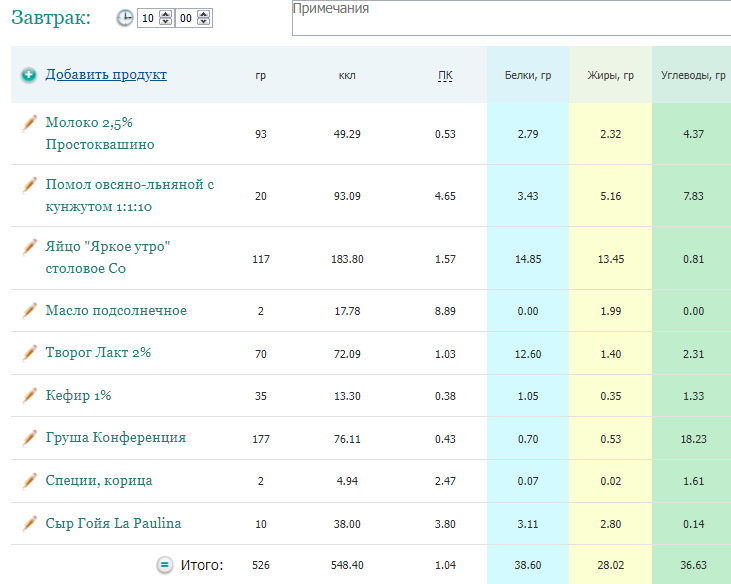Edit Творог Лакт 2% pencil icon
Screen dimensions: 731x584
tap(29, 353)
